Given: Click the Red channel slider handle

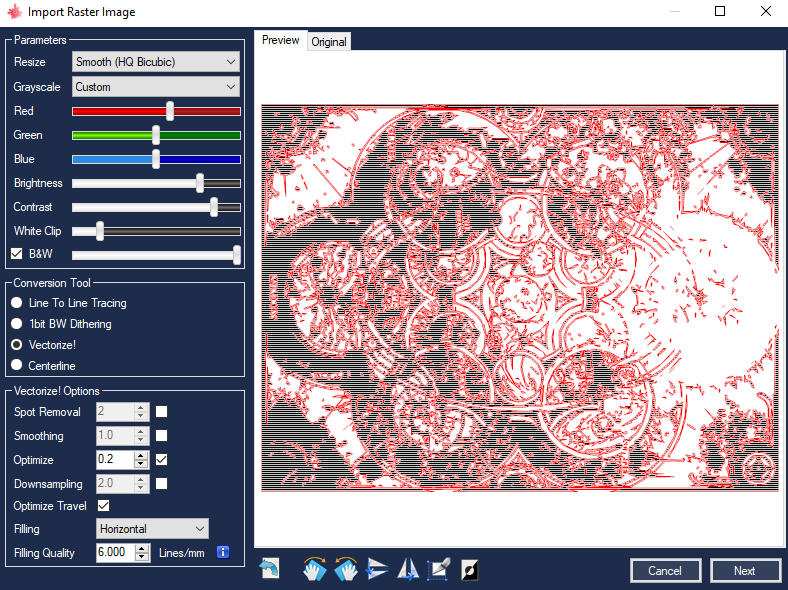Looking at the screenshot, I should pos(170,111).
